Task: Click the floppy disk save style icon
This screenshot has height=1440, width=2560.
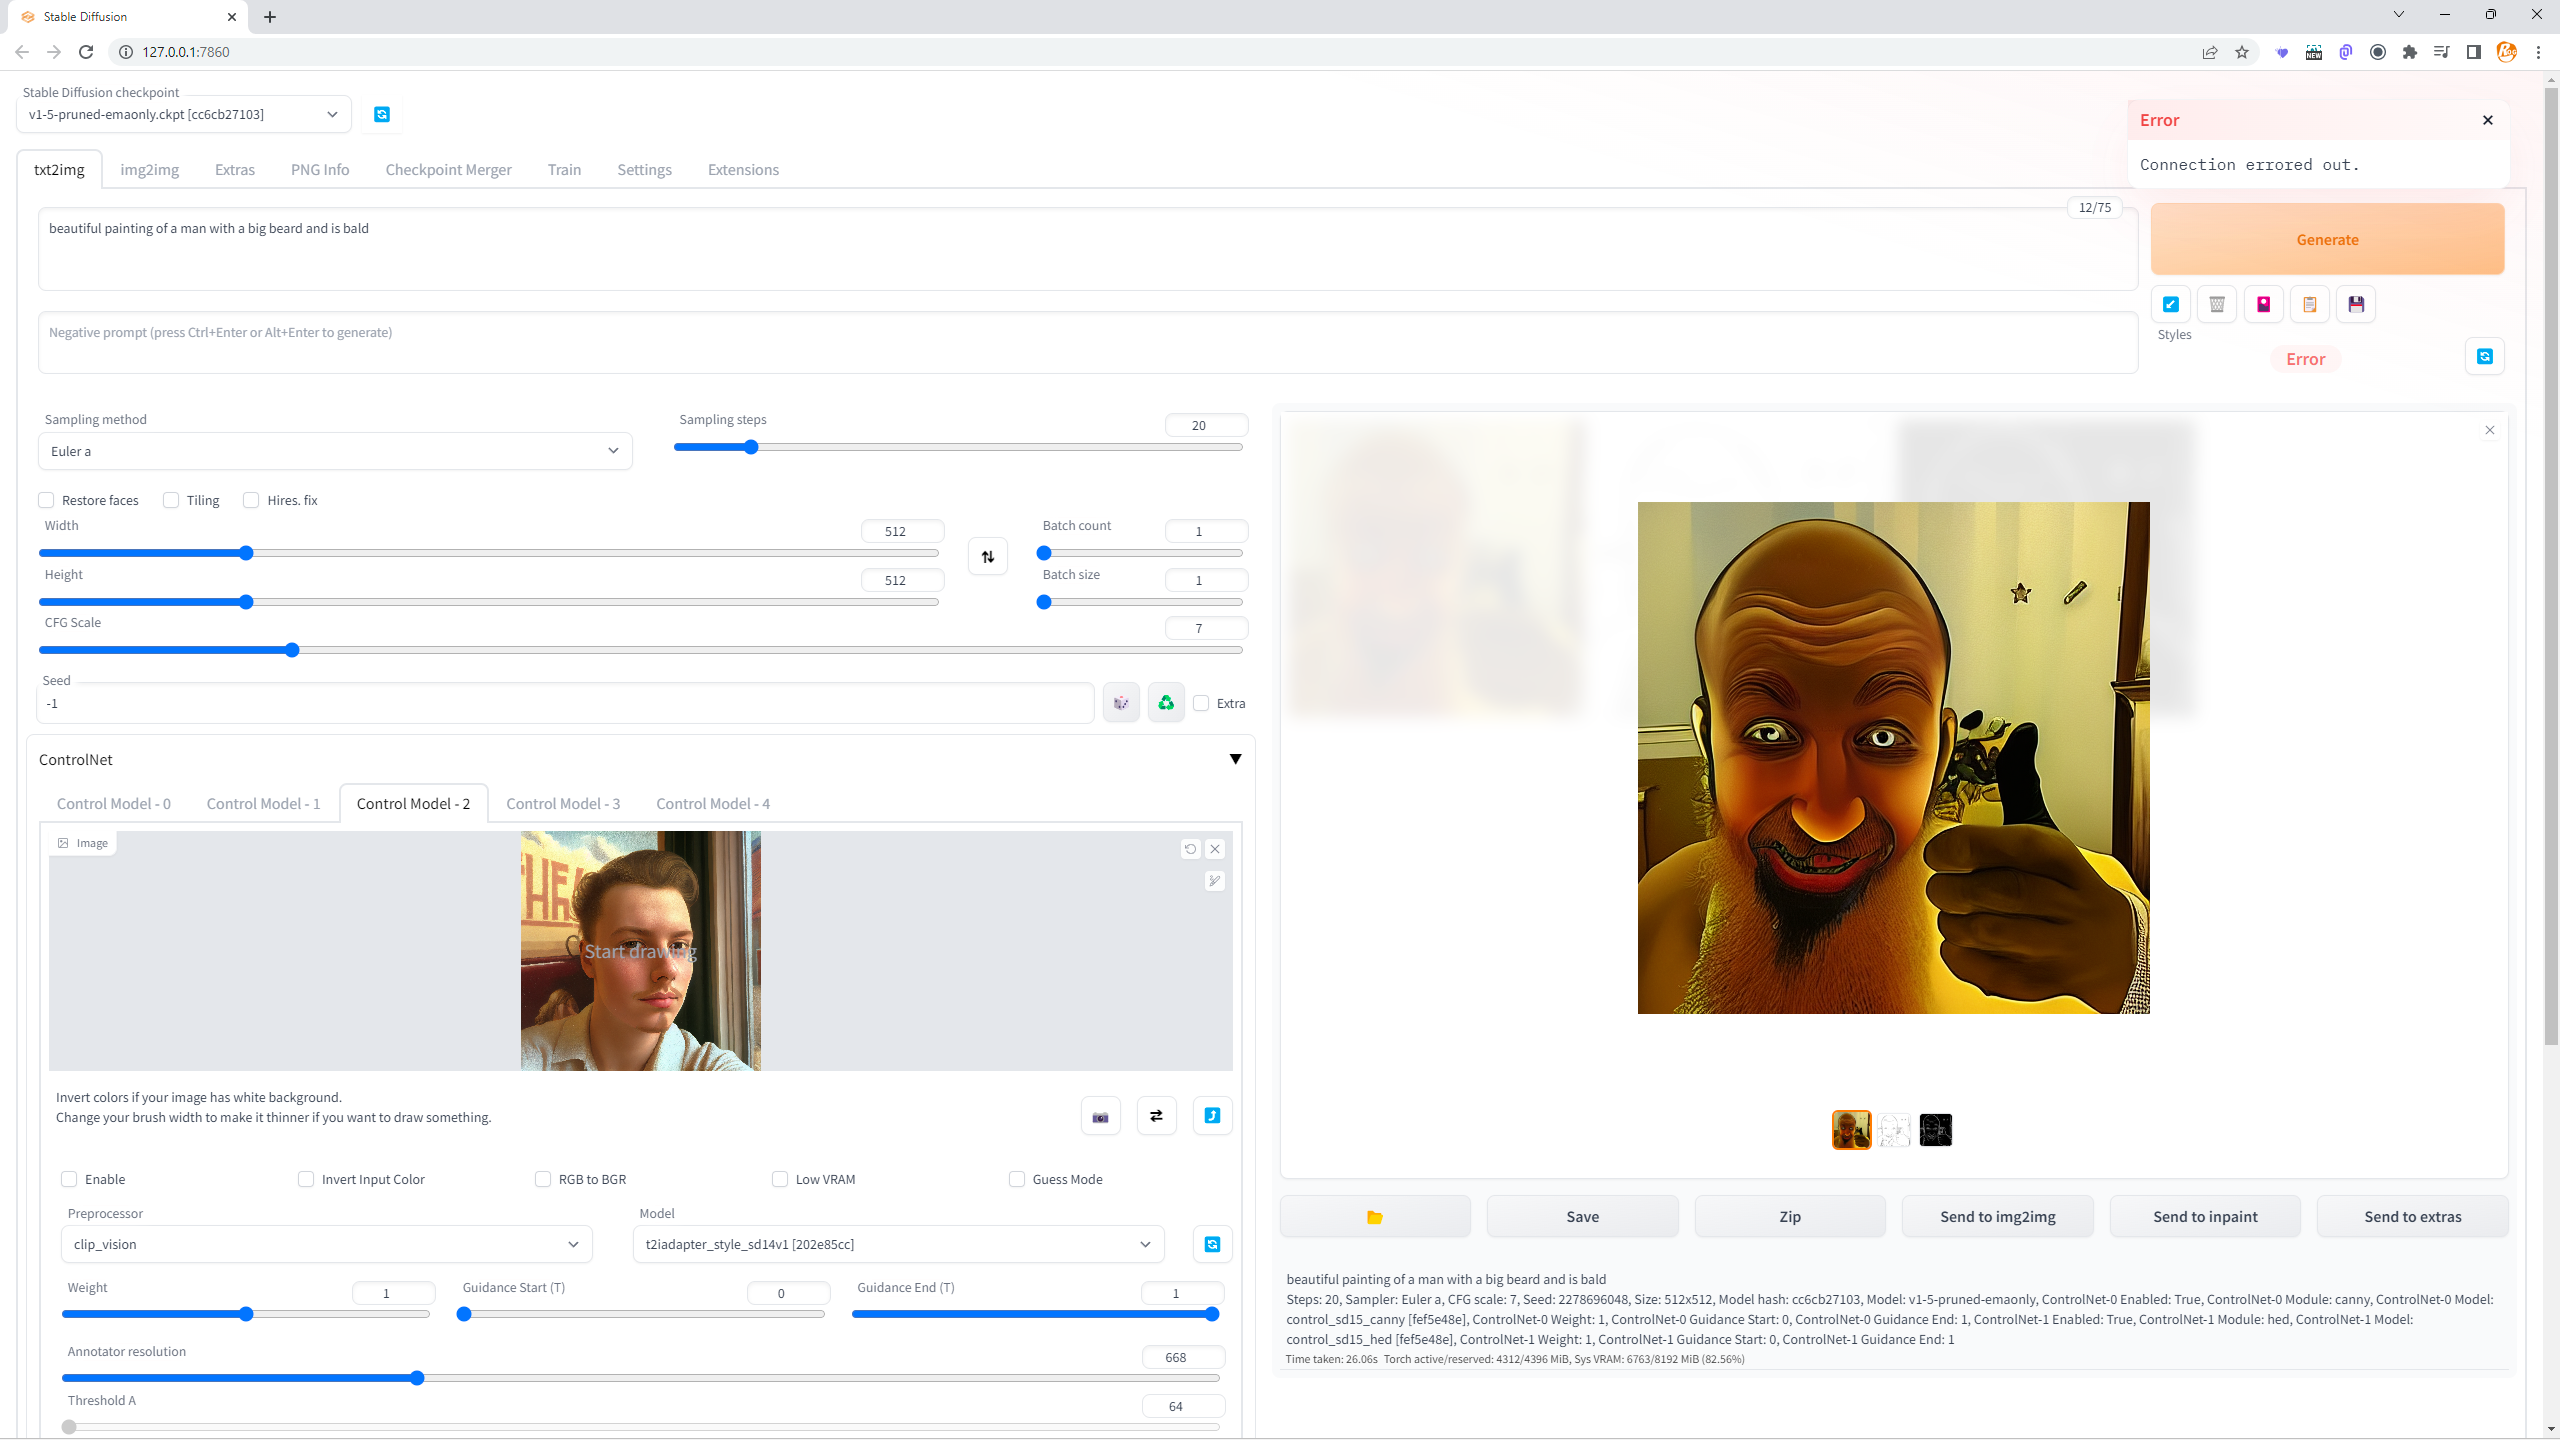Action: tap(2356, 304)
